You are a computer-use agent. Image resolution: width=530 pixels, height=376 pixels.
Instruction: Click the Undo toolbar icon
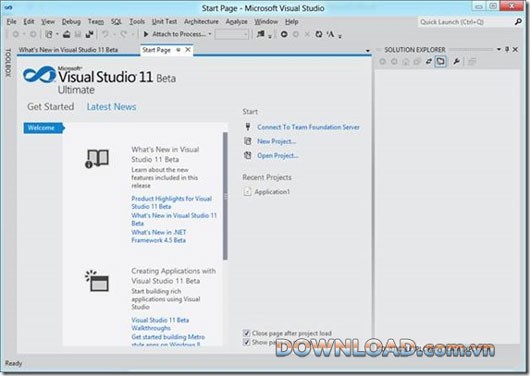coord(105,34)
